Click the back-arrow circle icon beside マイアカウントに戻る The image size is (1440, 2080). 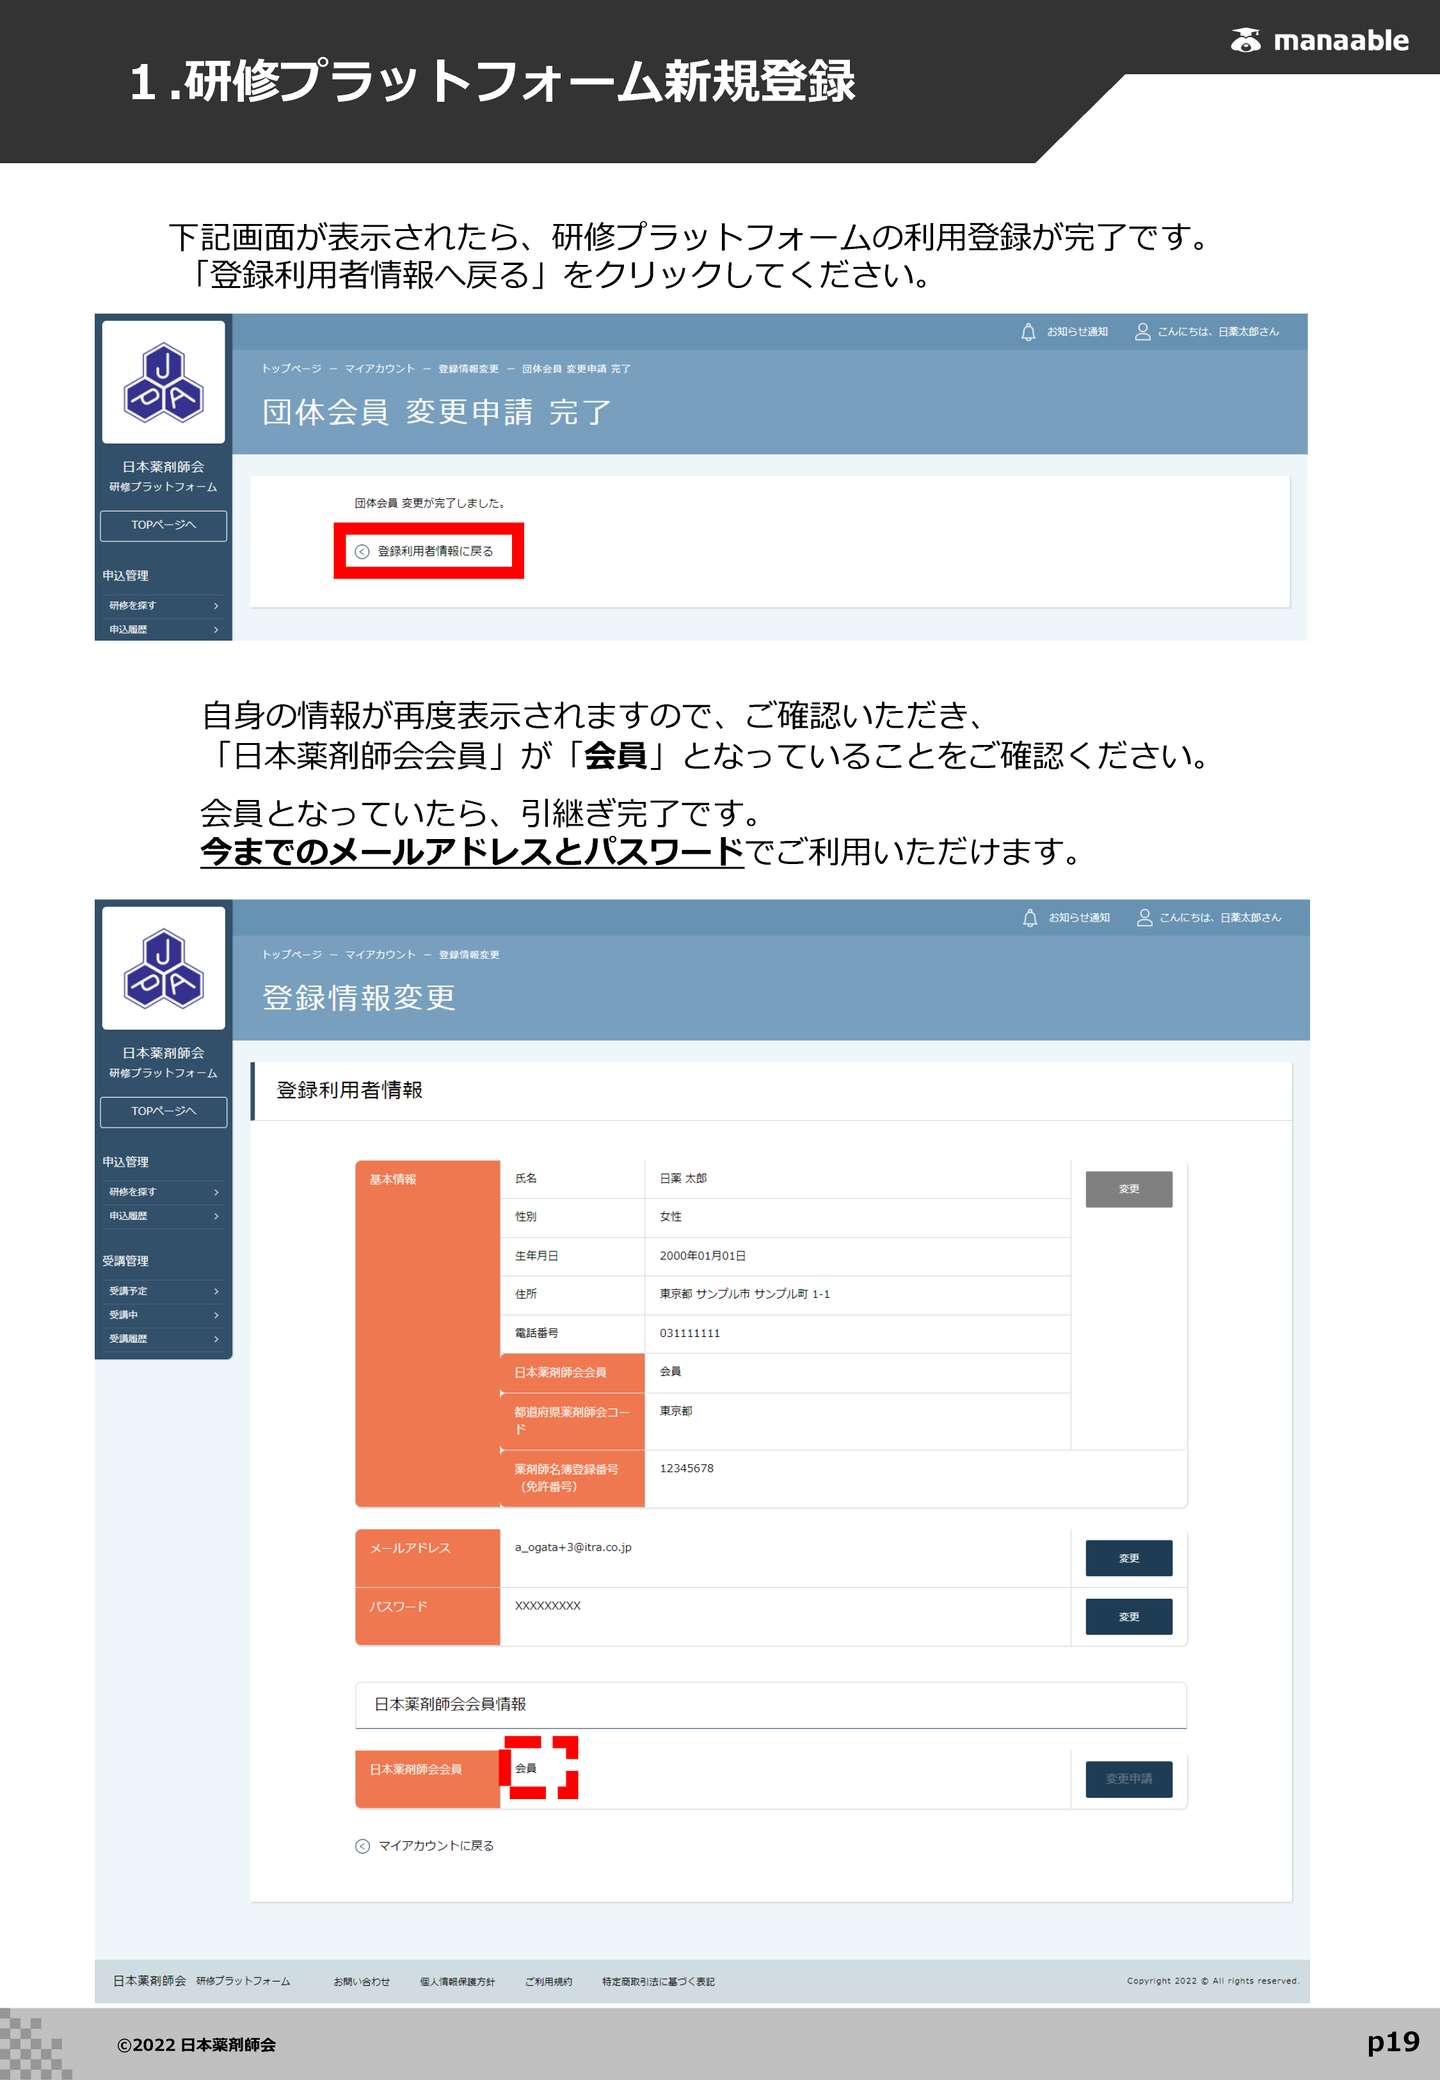pyautogui.click(x=363, y=1846)
